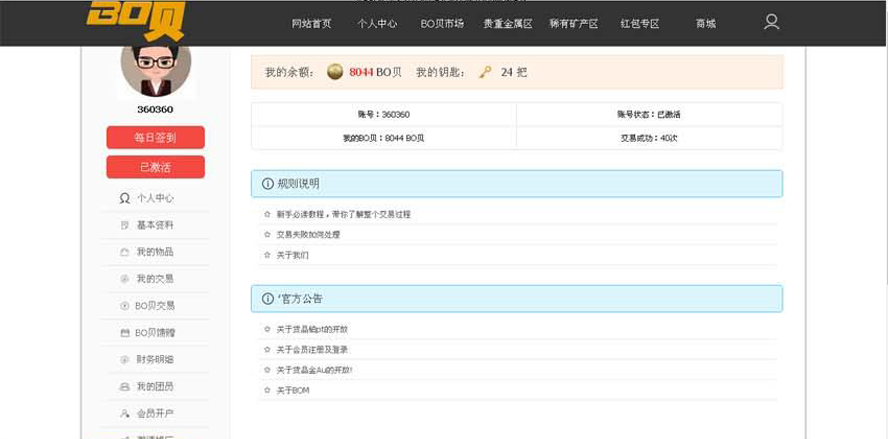Click the 财务明细 sidebar icon

pyautogui.click(x=125, y=360)
